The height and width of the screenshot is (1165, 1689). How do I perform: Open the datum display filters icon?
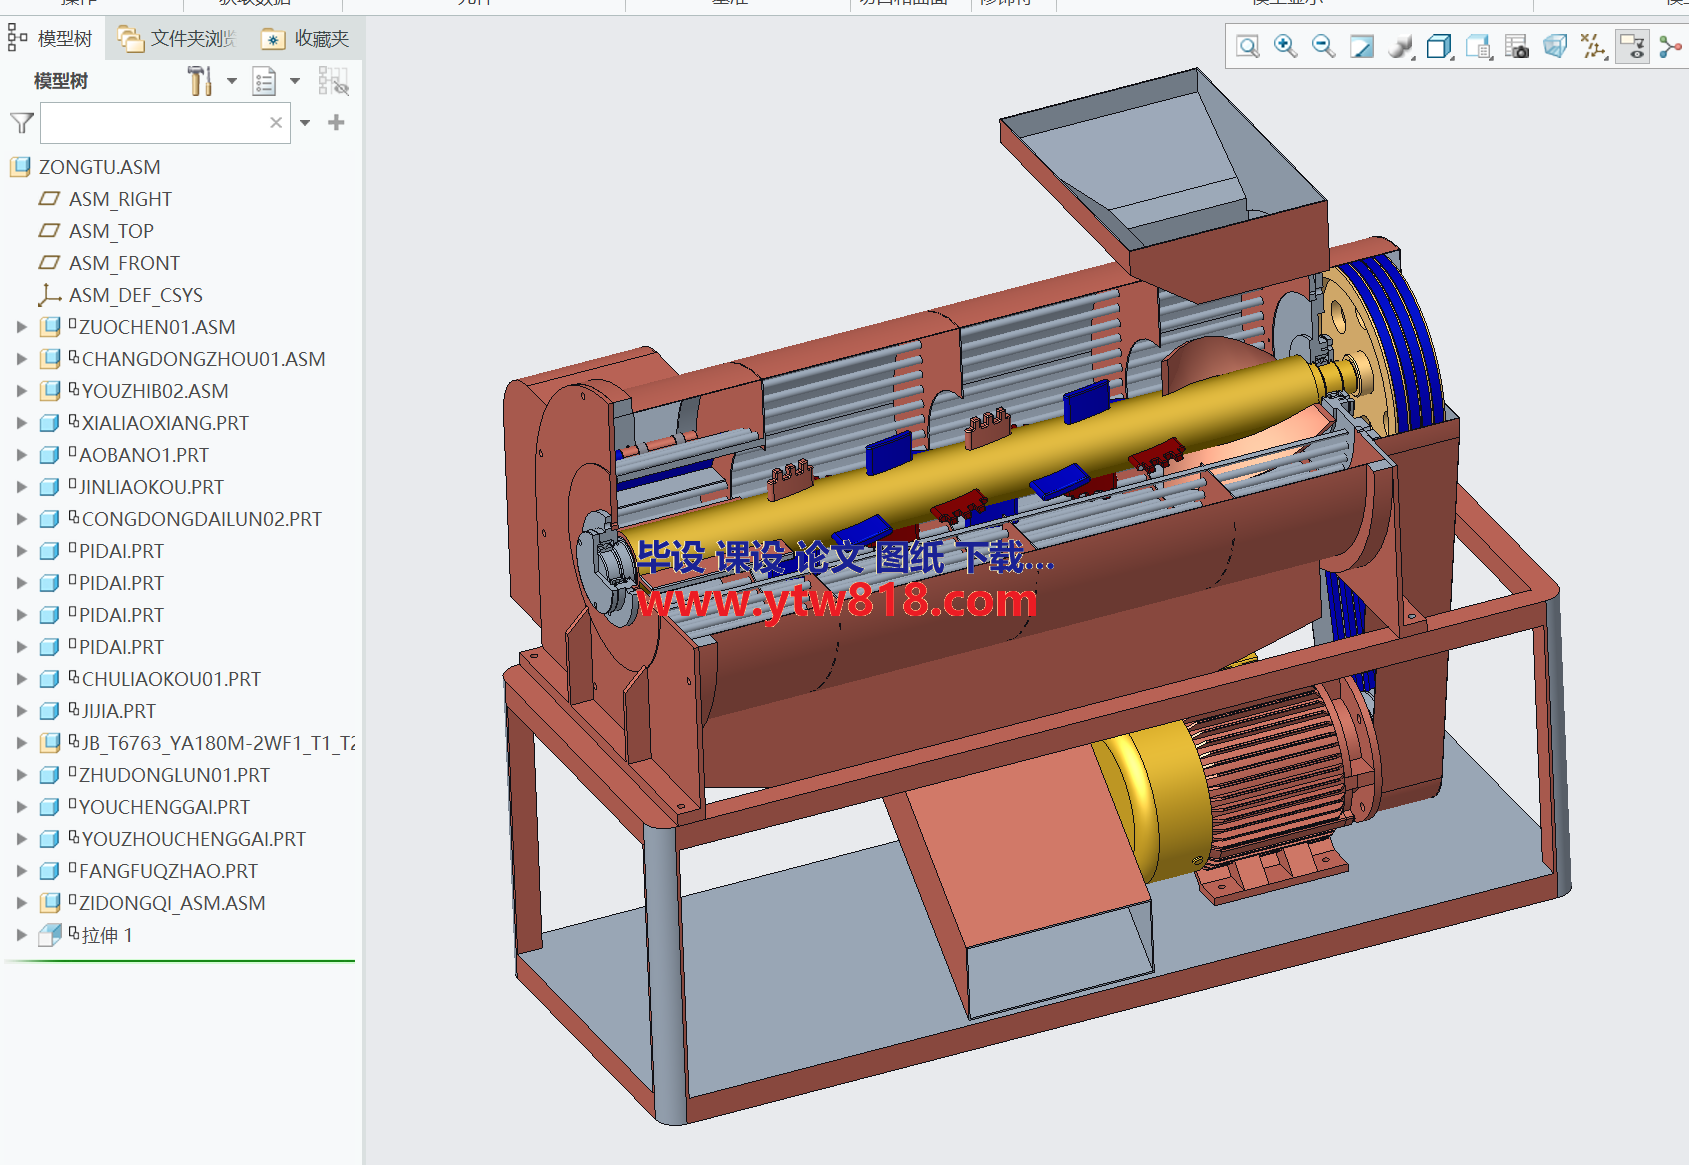[x=1593, y=46]
